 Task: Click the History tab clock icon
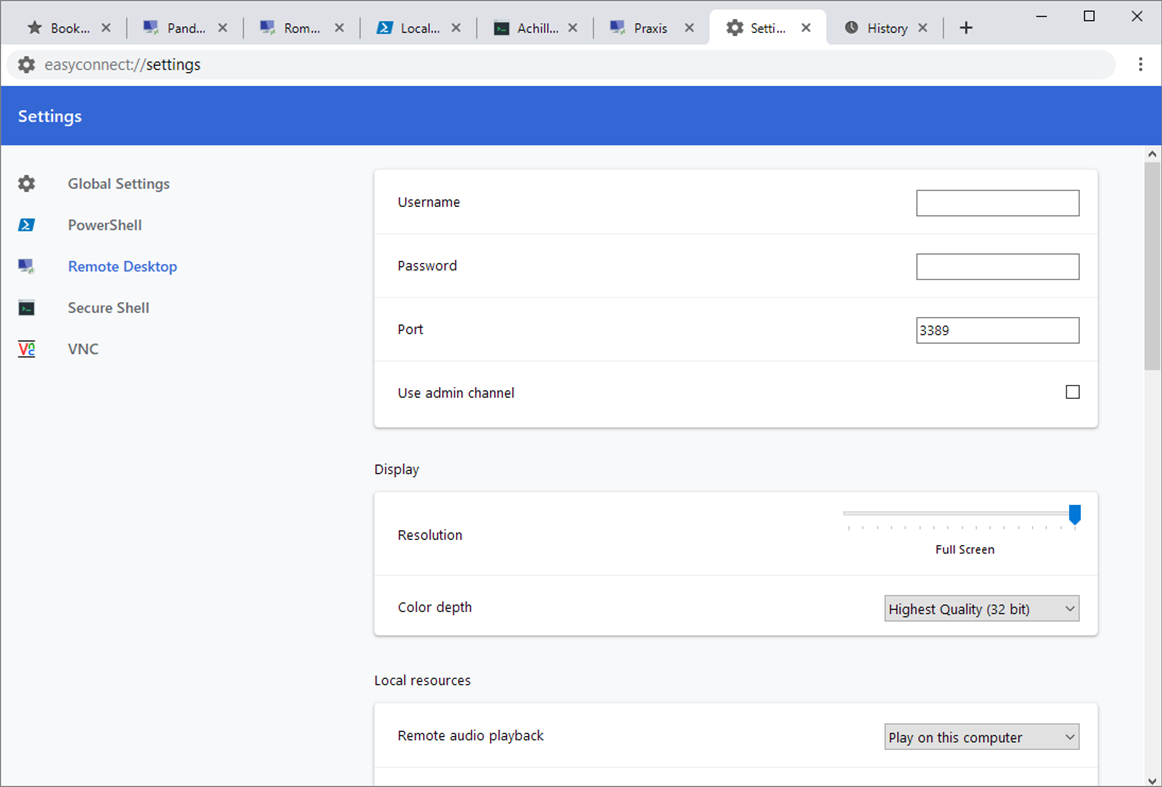click(851, 28)
